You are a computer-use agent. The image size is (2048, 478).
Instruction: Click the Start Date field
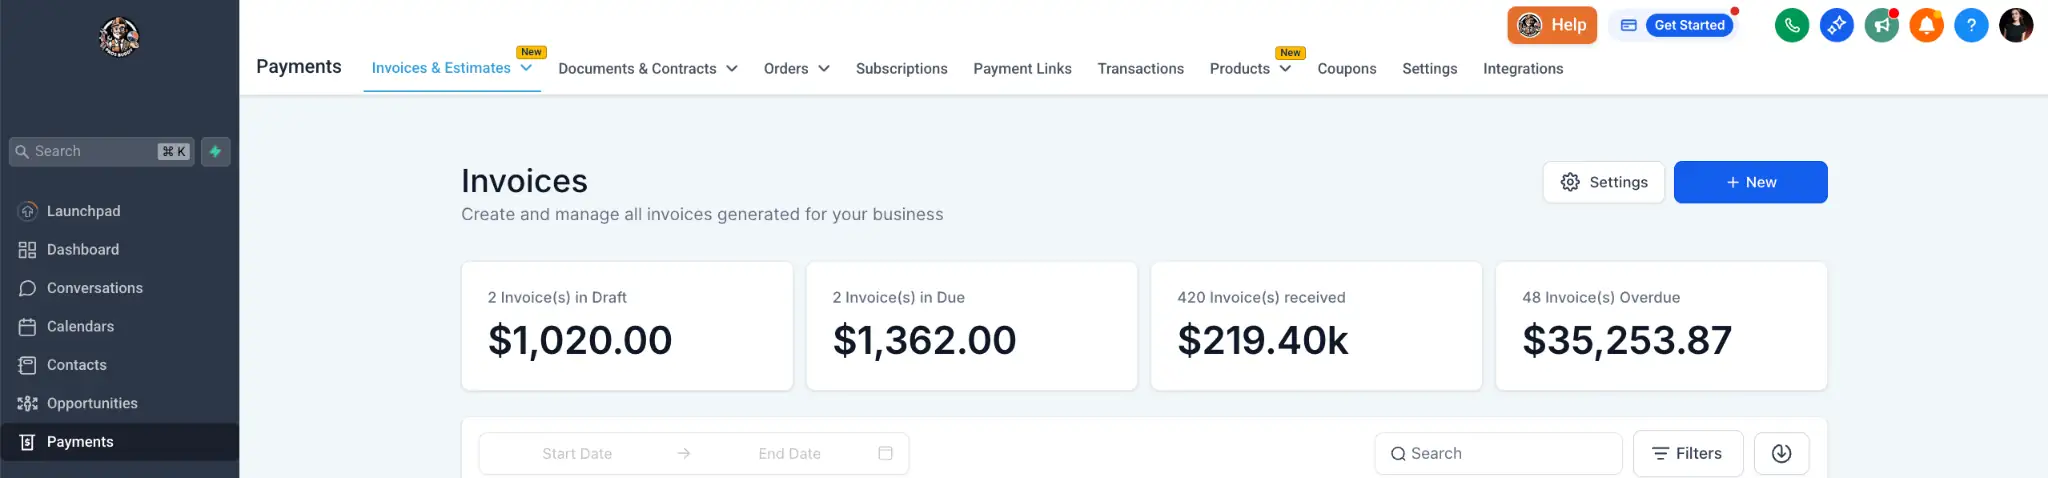point(577,454)
